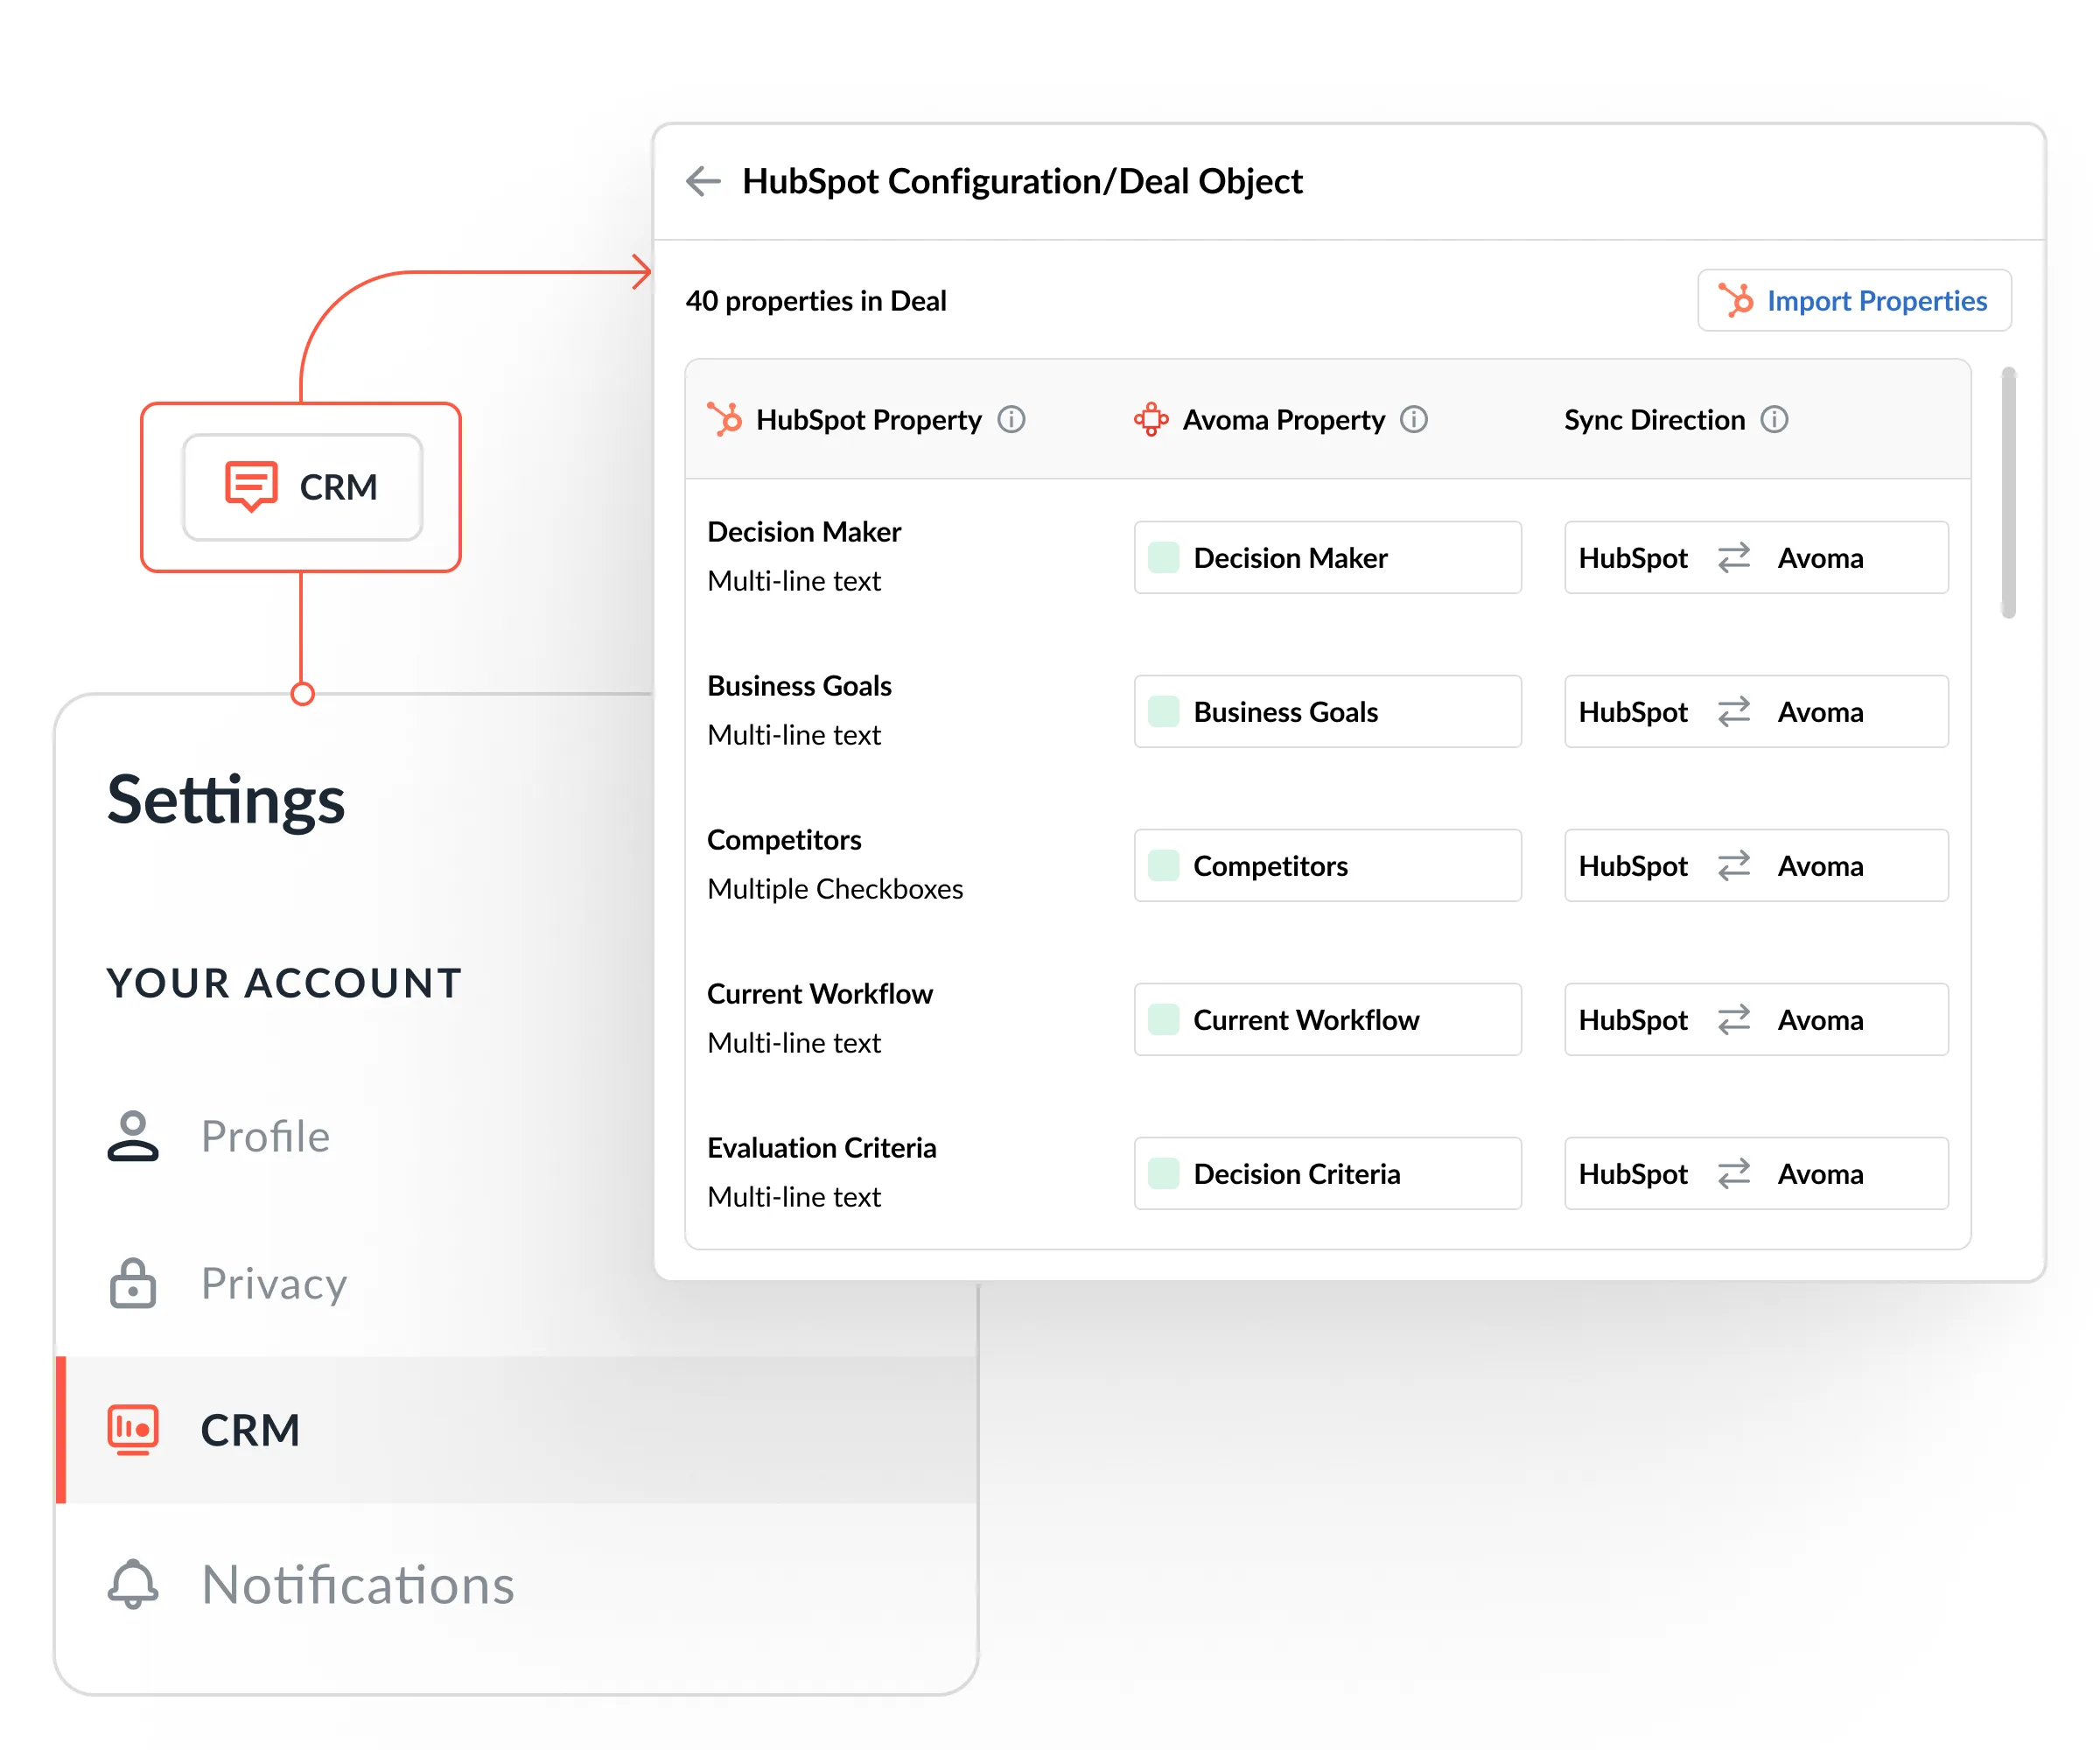Open Privacy settings from the sidebar
Screen dimensions: 2100x1750
[x=273, y=1284]
